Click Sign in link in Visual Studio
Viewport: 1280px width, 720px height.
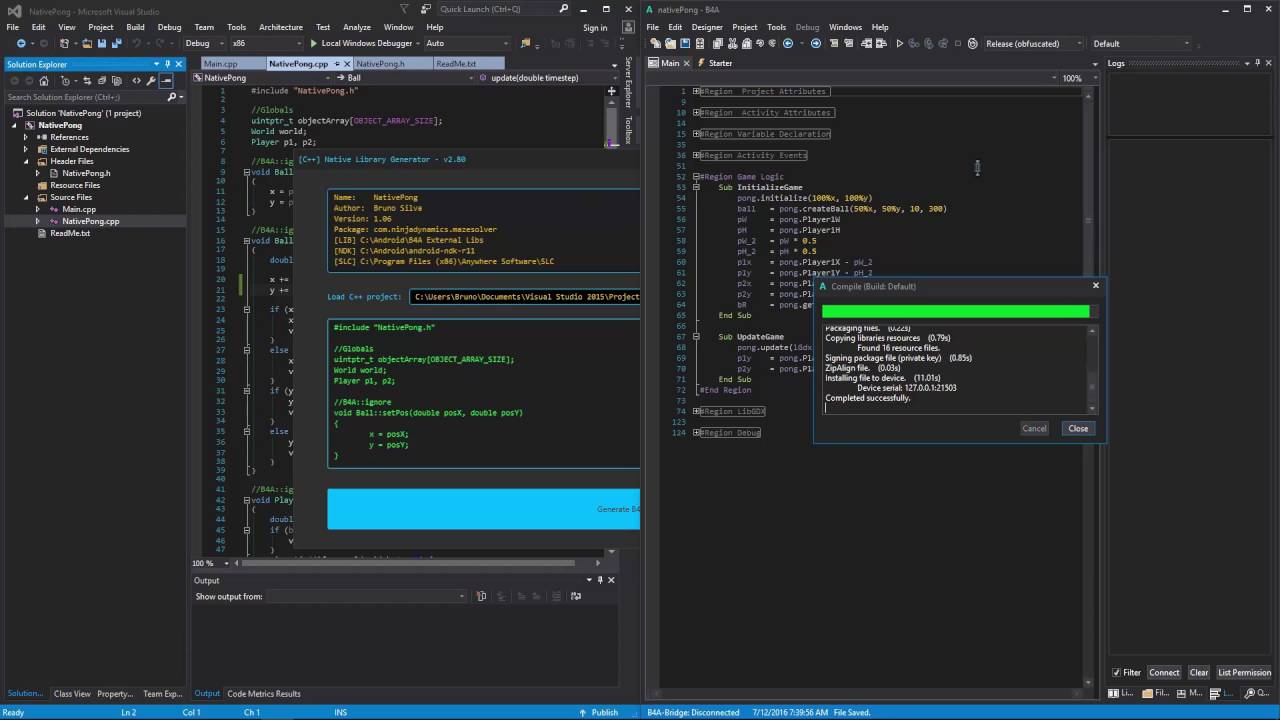595,27
